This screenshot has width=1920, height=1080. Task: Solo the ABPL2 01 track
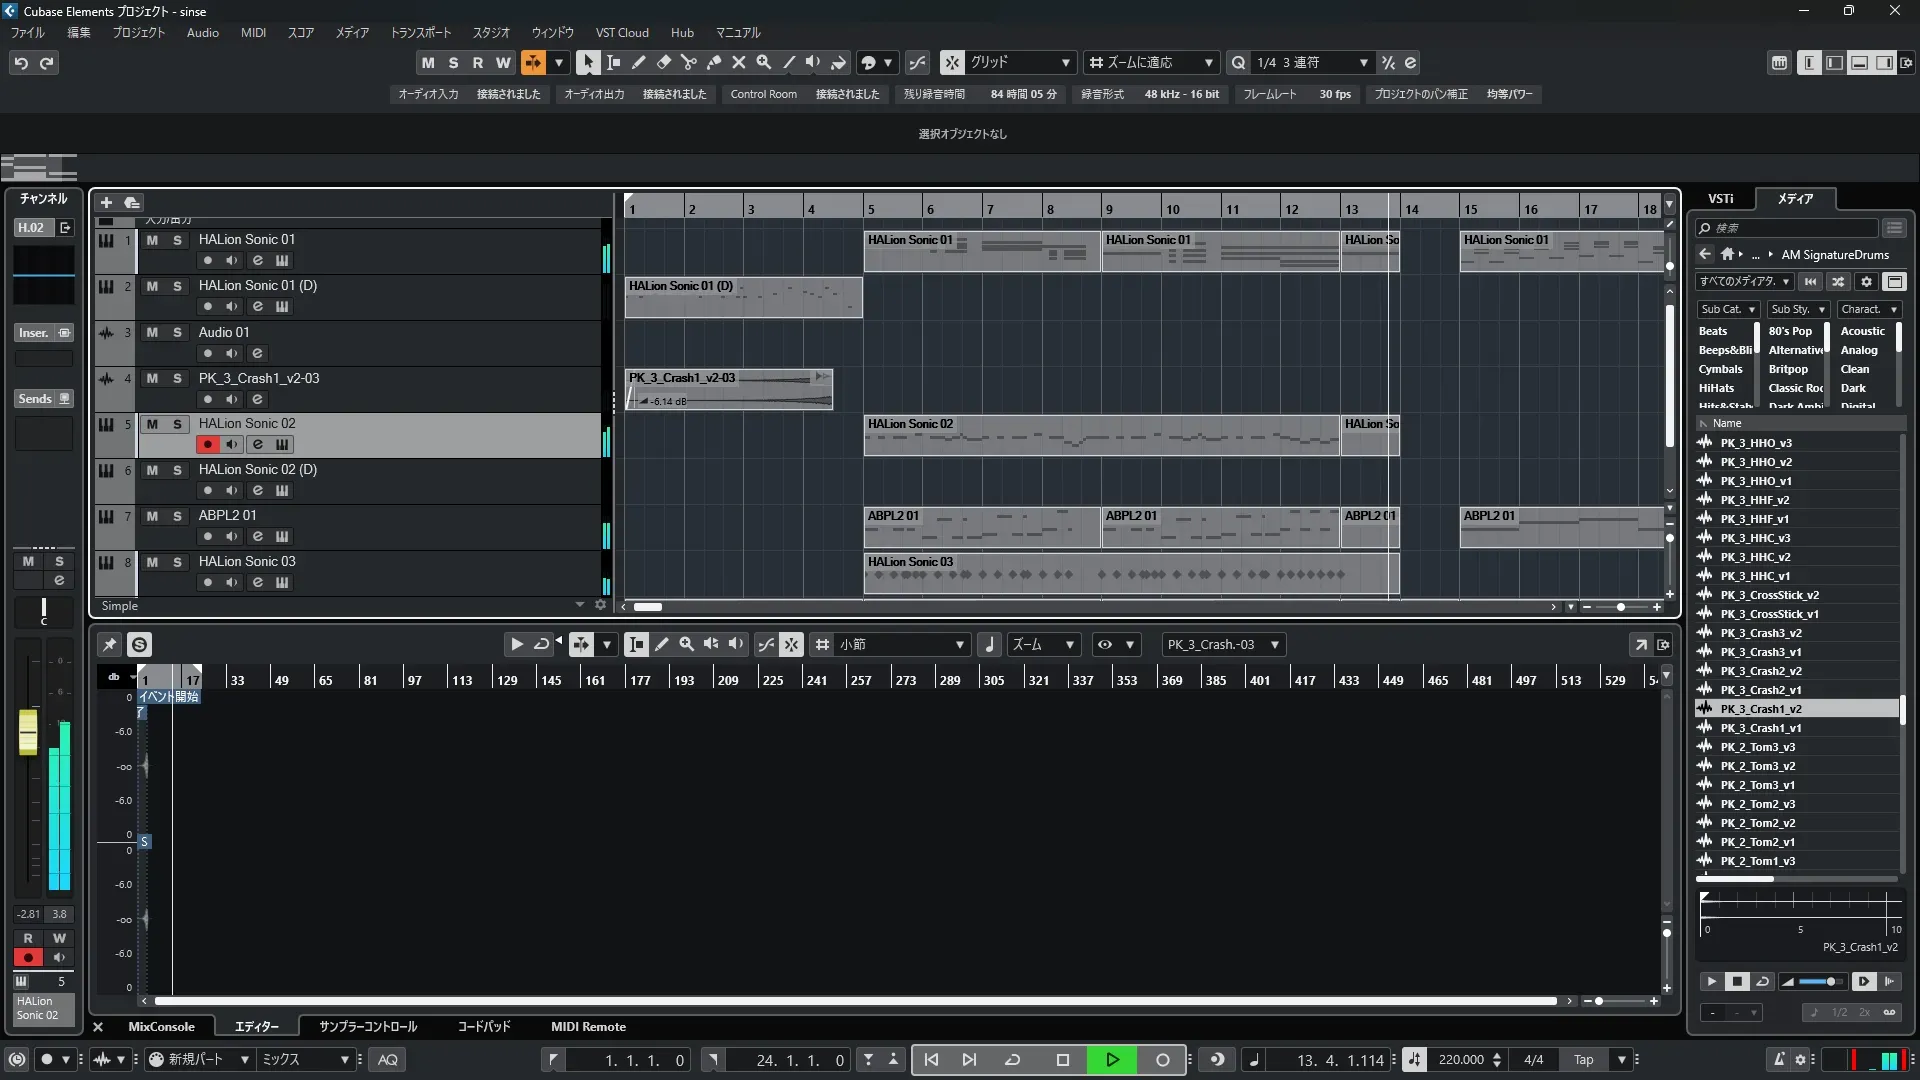click(x=177, y=516)
